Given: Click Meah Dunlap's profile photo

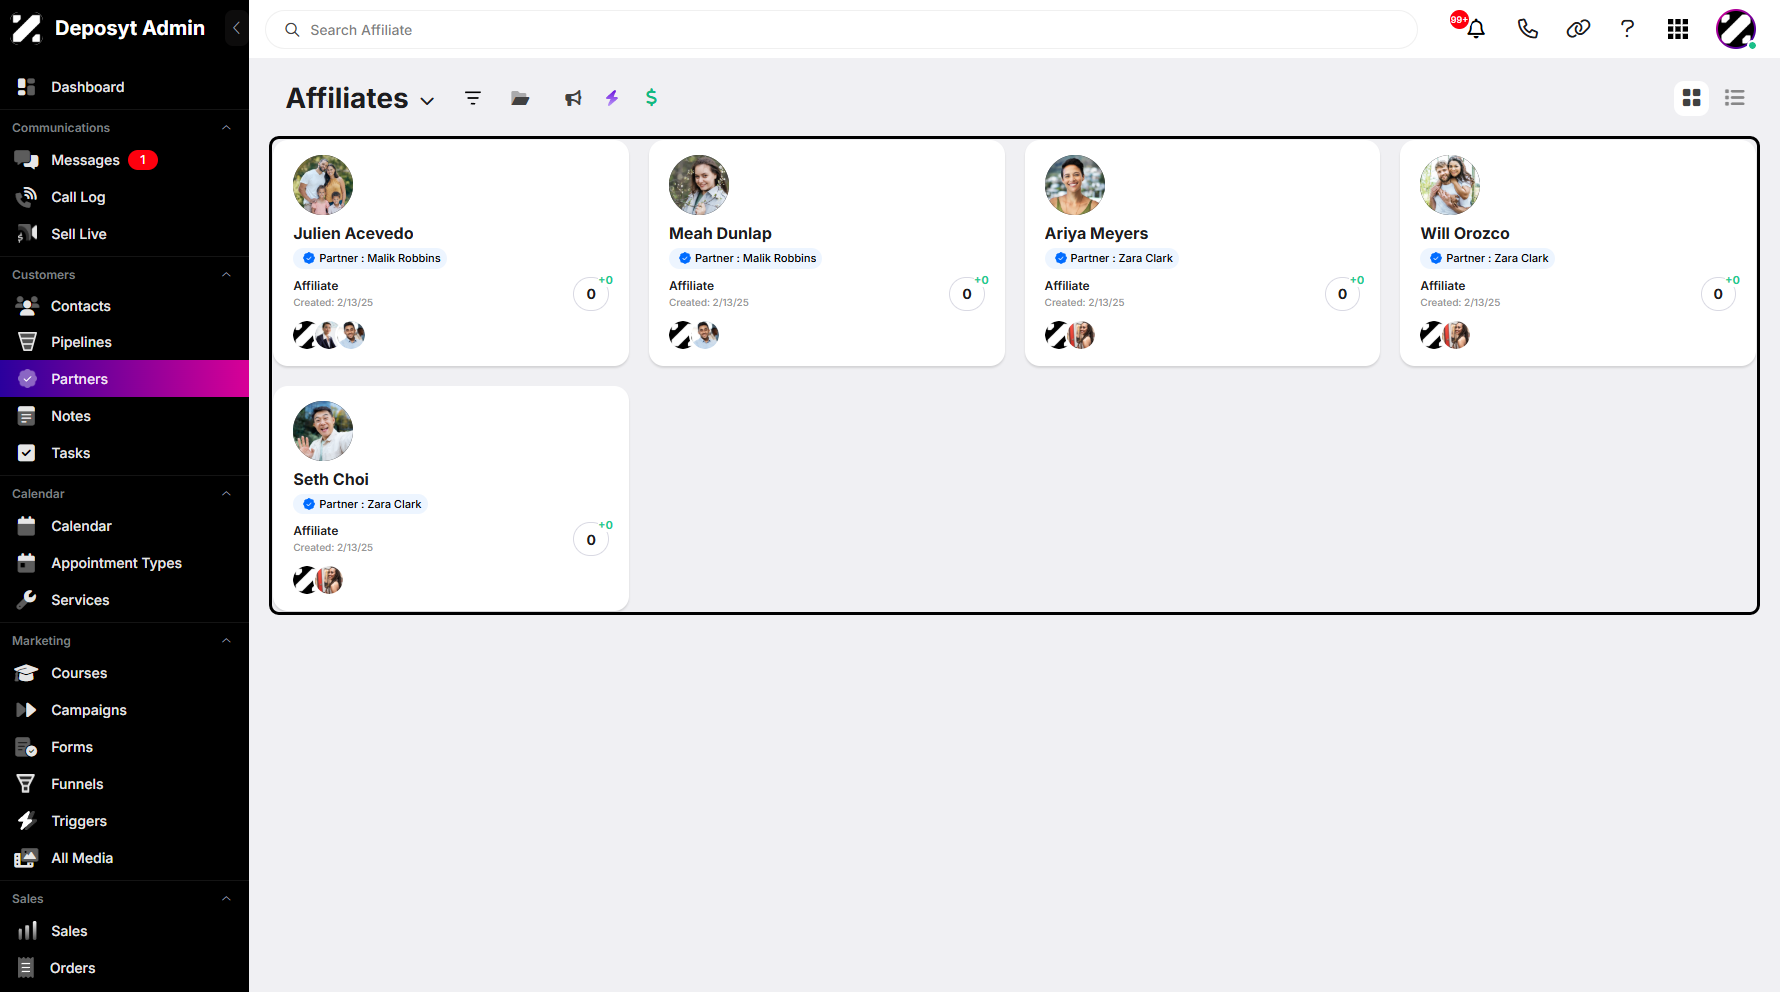Looking at the screenshot, I should 699,185.
